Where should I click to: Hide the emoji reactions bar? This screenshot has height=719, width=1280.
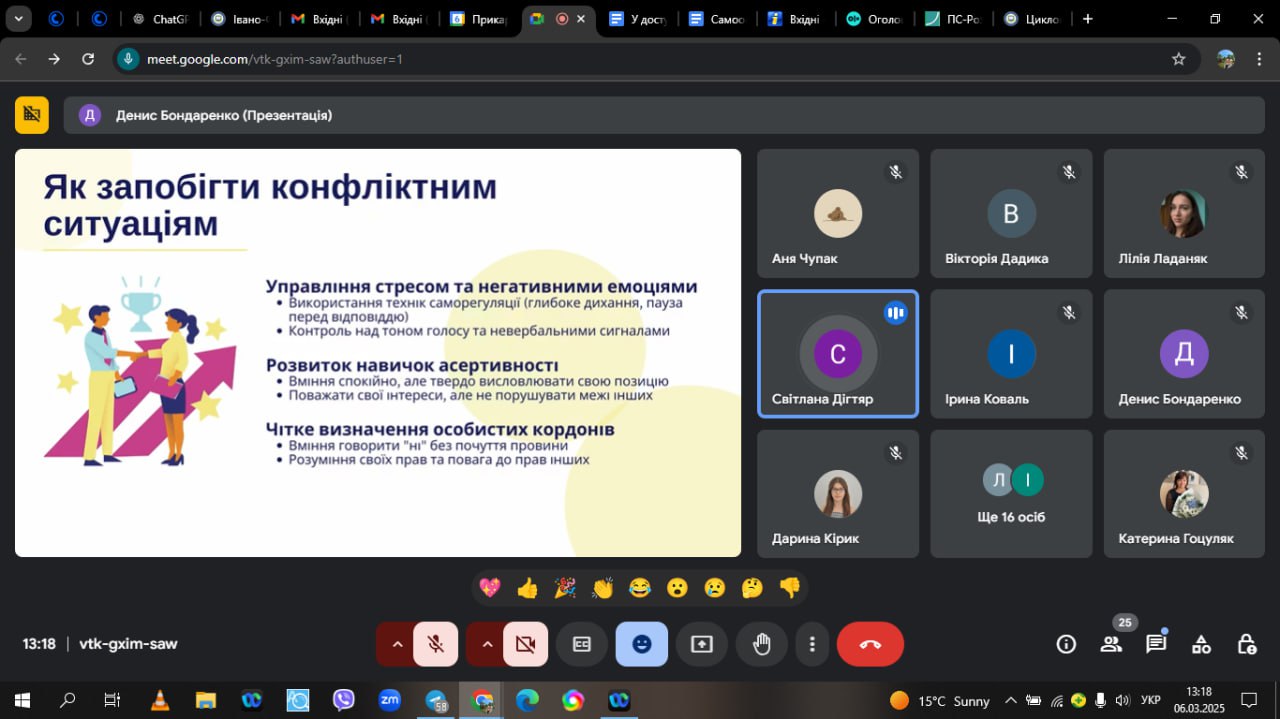642,644
